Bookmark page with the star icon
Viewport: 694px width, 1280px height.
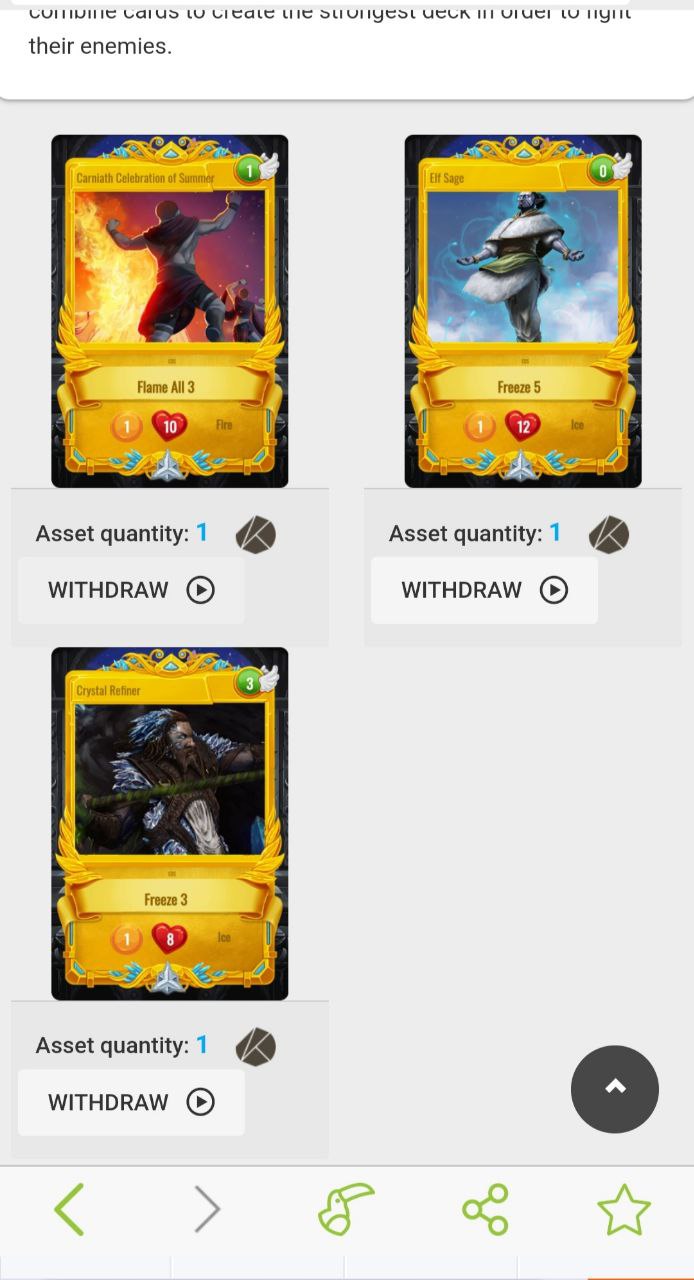pos(624,1209)
